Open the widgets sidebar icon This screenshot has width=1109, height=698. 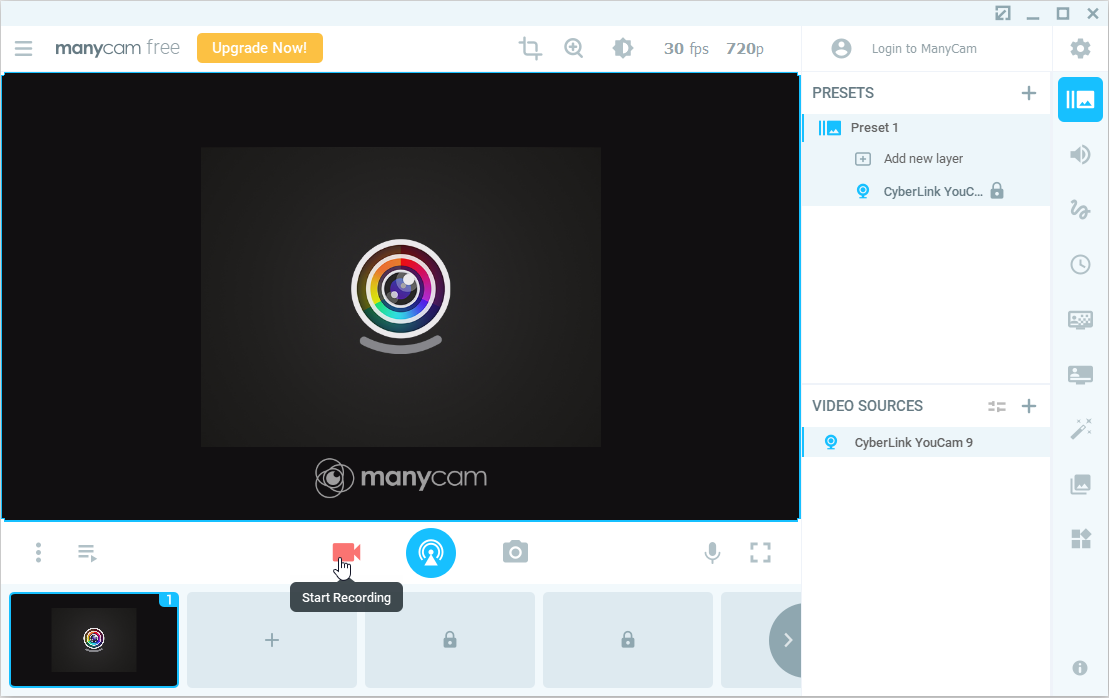(1080, 539)
